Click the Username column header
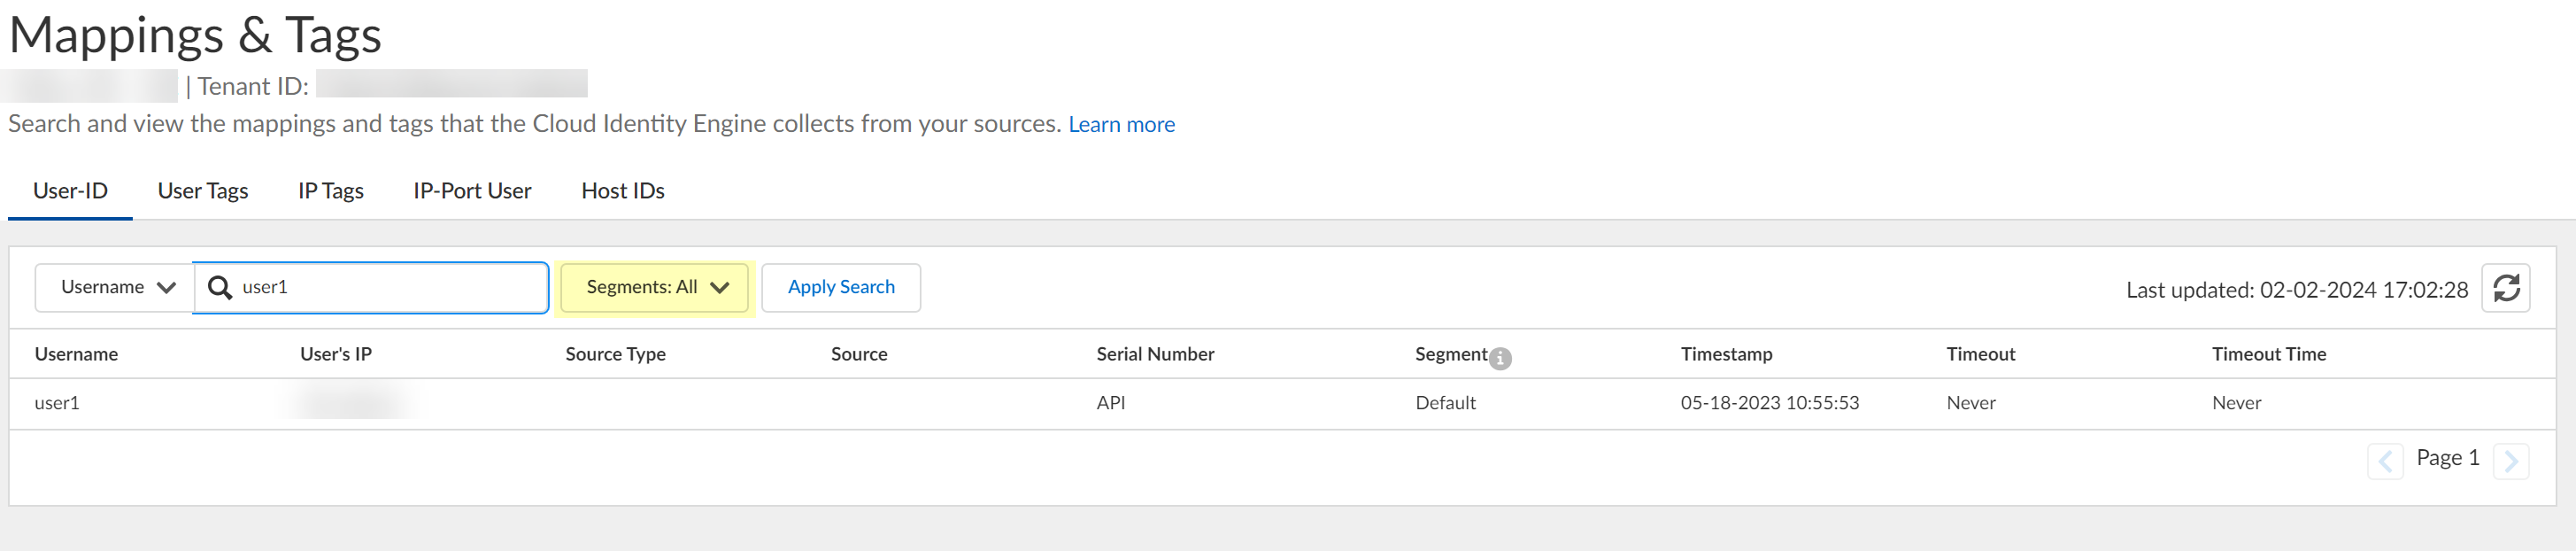This screenshot has width=2576, height=551. point(76,354)
